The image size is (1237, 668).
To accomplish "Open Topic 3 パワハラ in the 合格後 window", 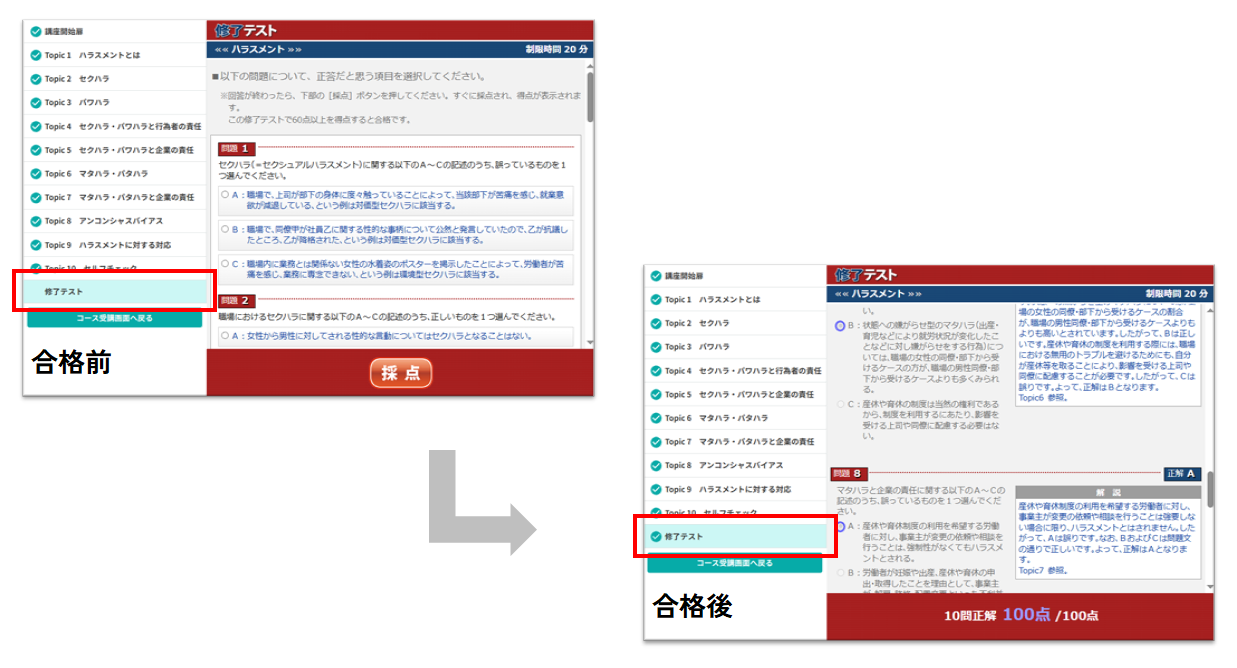I will click(x=736, y=347).
